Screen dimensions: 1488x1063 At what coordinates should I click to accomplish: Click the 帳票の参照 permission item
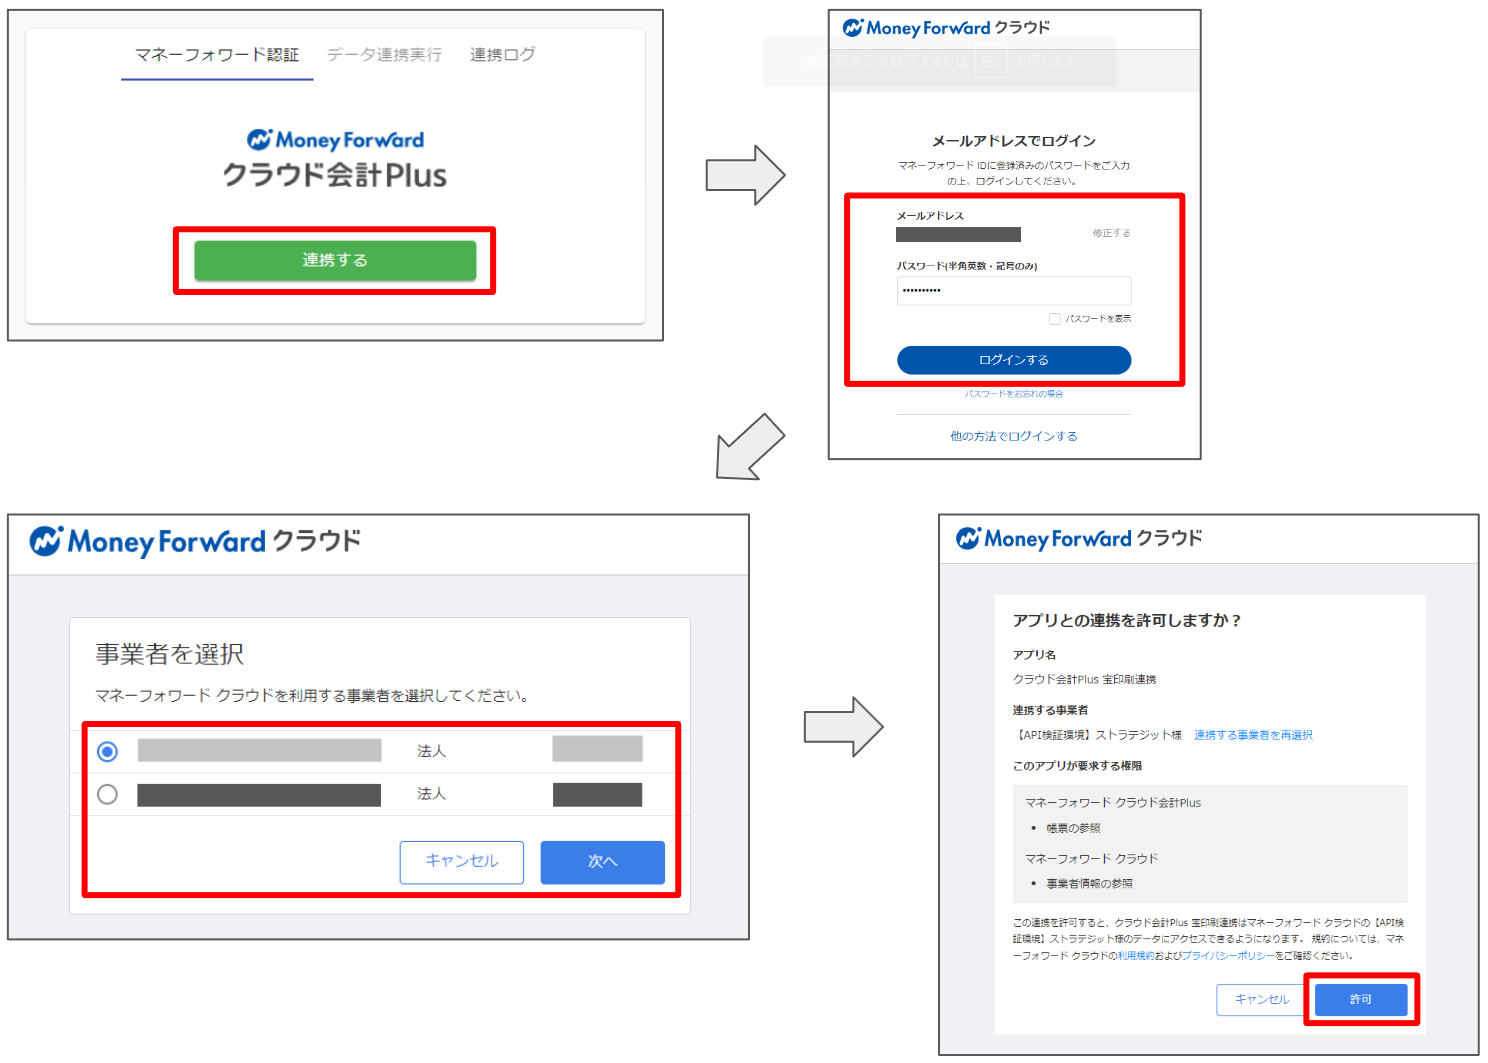coord(1073,828)
